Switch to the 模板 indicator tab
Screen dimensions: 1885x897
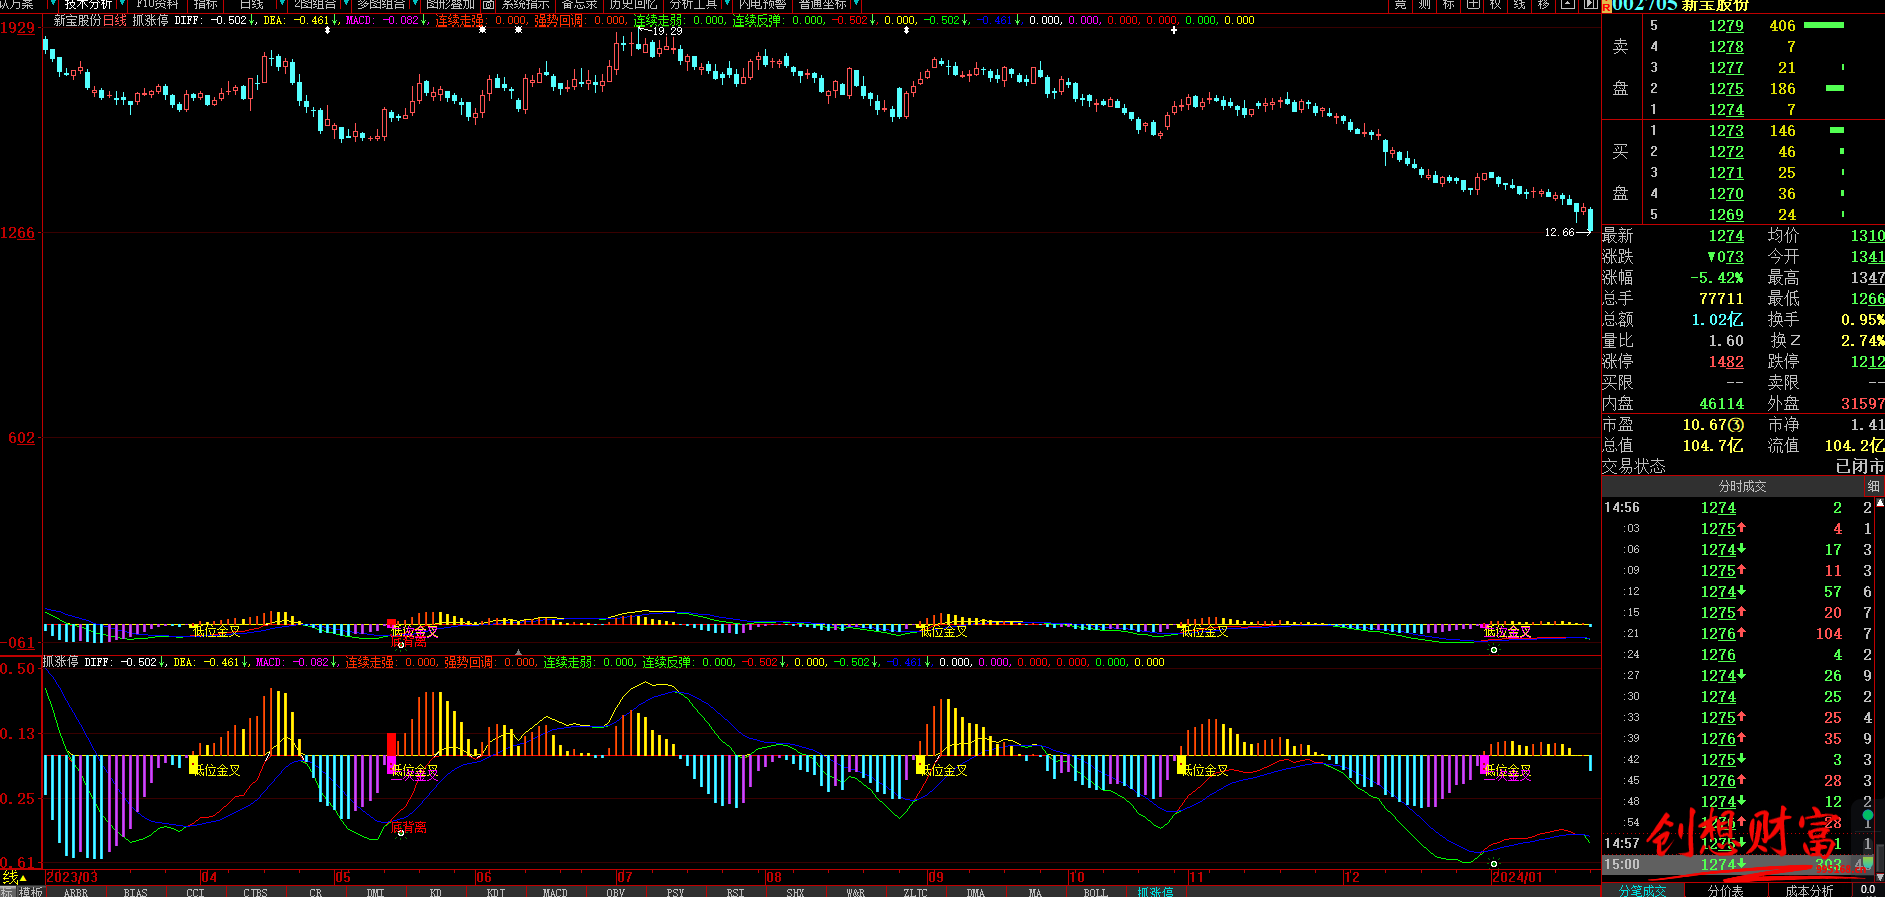point(31,892)
